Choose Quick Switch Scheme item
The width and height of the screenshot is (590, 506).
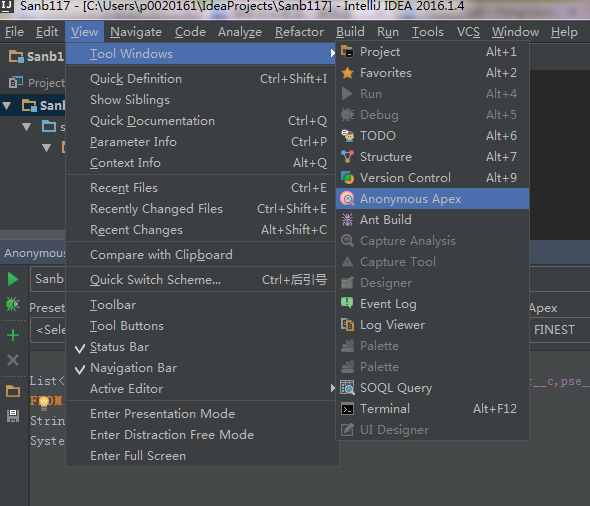[x=201, y=280]
